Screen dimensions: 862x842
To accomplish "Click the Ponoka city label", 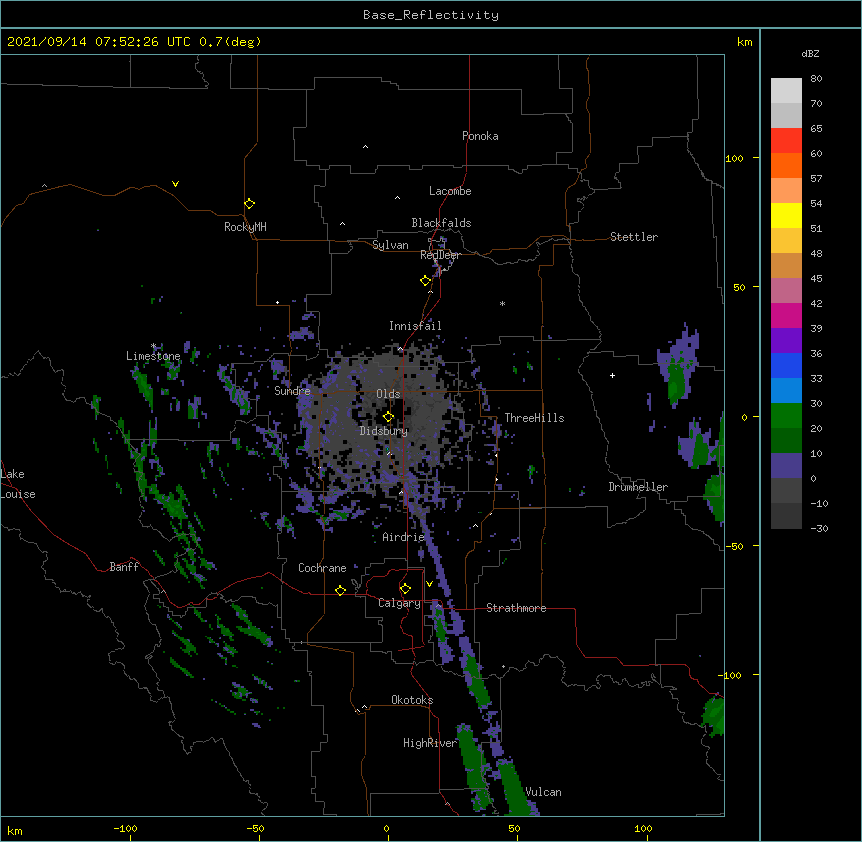I will 480,136.
